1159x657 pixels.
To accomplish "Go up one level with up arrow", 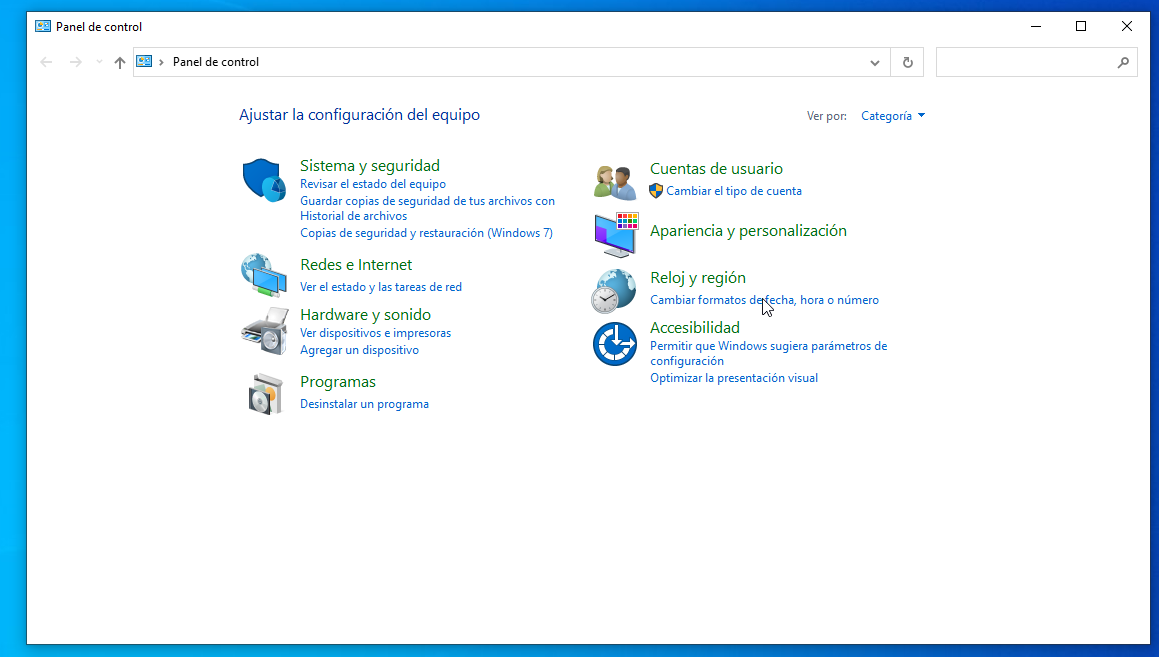I will point(120,63).
